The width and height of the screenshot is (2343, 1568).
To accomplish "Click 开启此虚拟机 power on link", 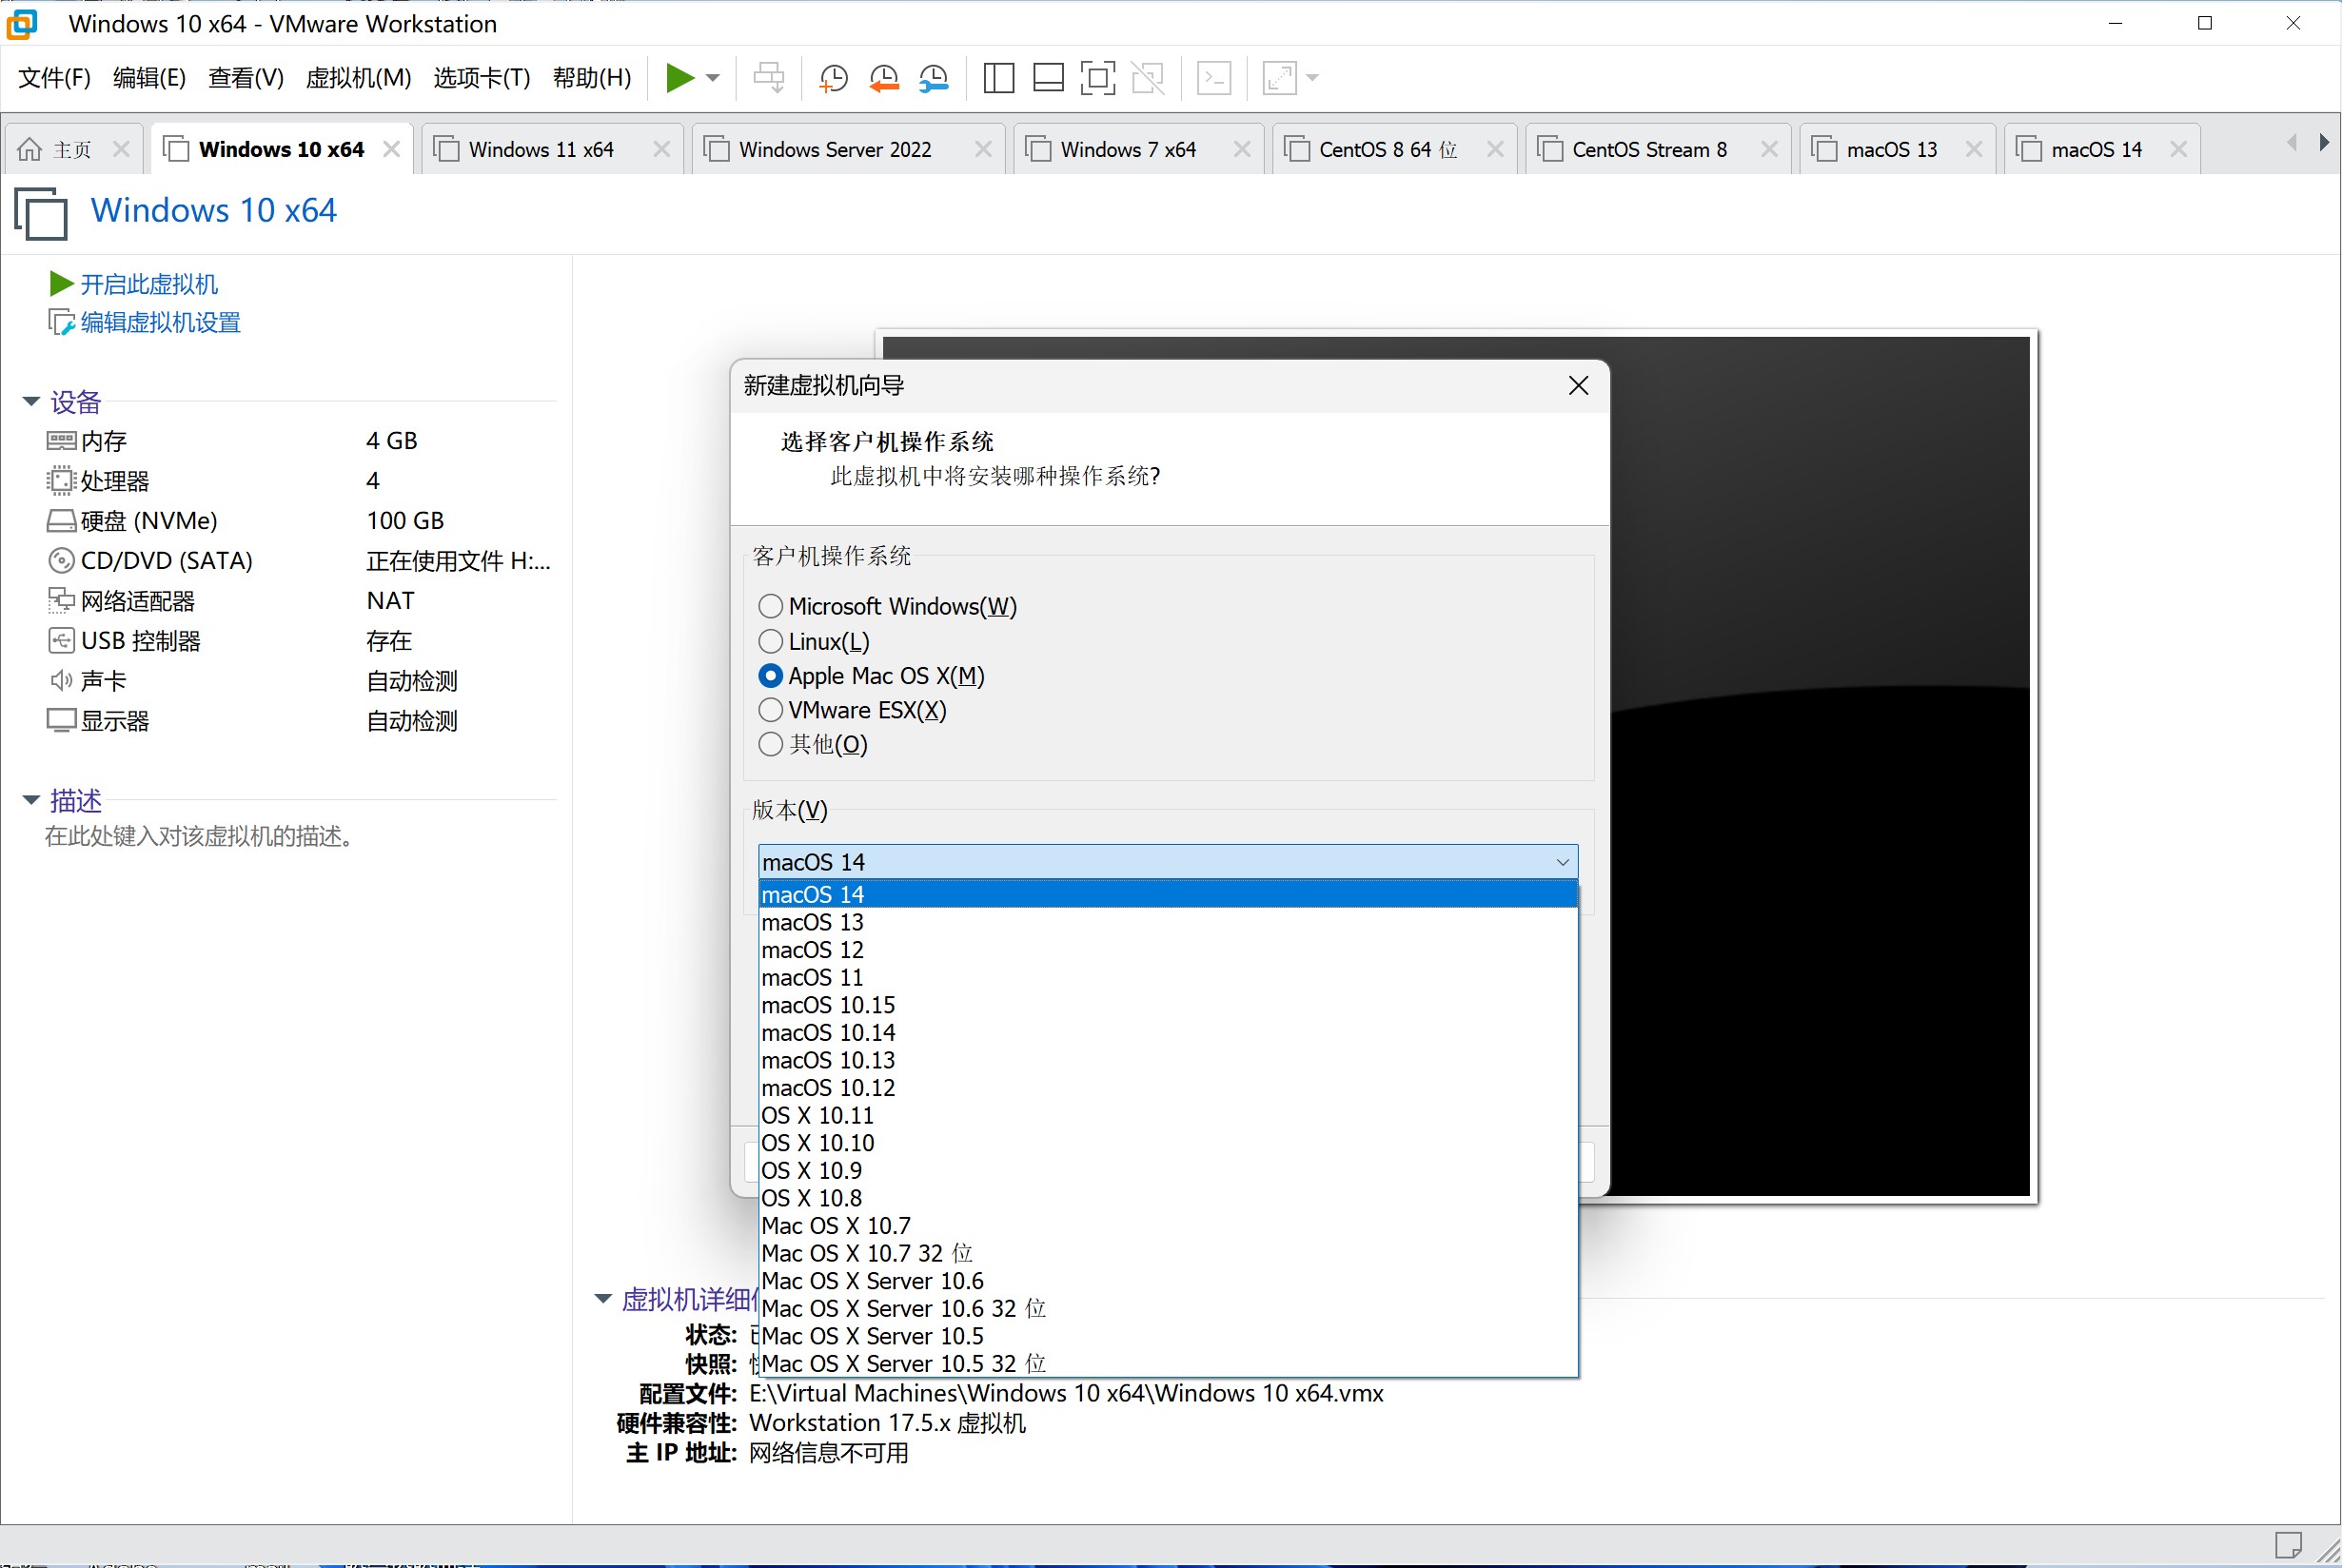I will 149,284.
